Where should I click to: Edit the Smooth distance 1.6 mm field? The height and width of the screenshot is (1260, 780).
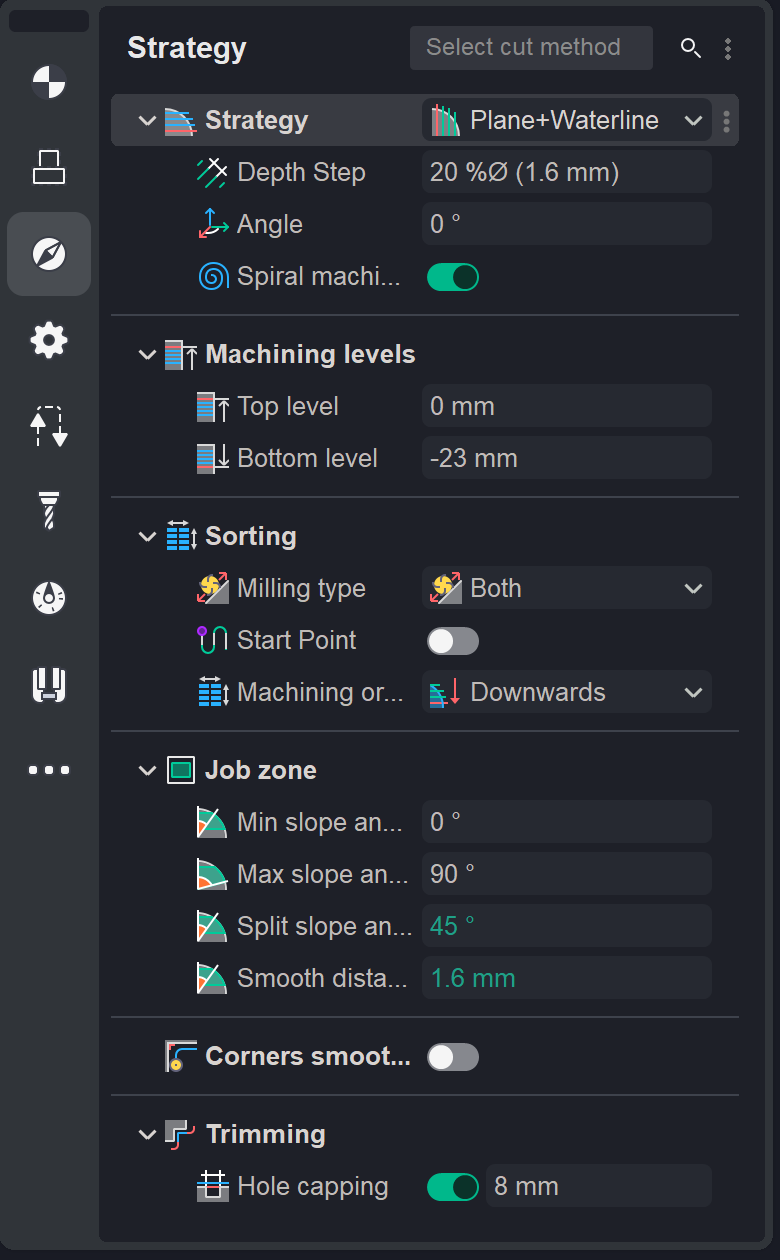[x=567, y=978]
